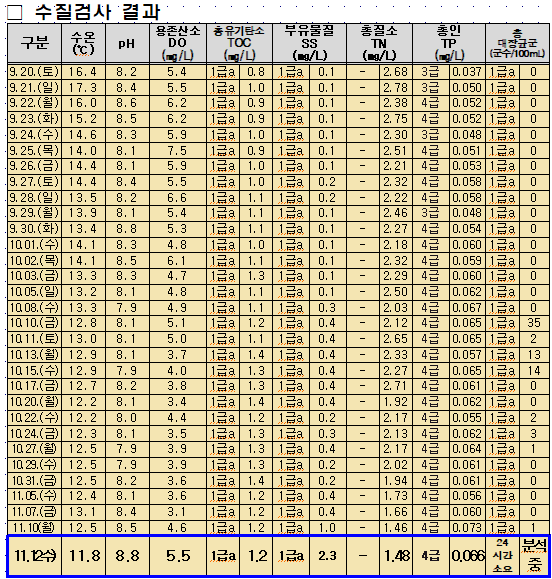552x579 pixels.
Task: Click the 수질검사 결과 title text
Action: tap(97, 12)
